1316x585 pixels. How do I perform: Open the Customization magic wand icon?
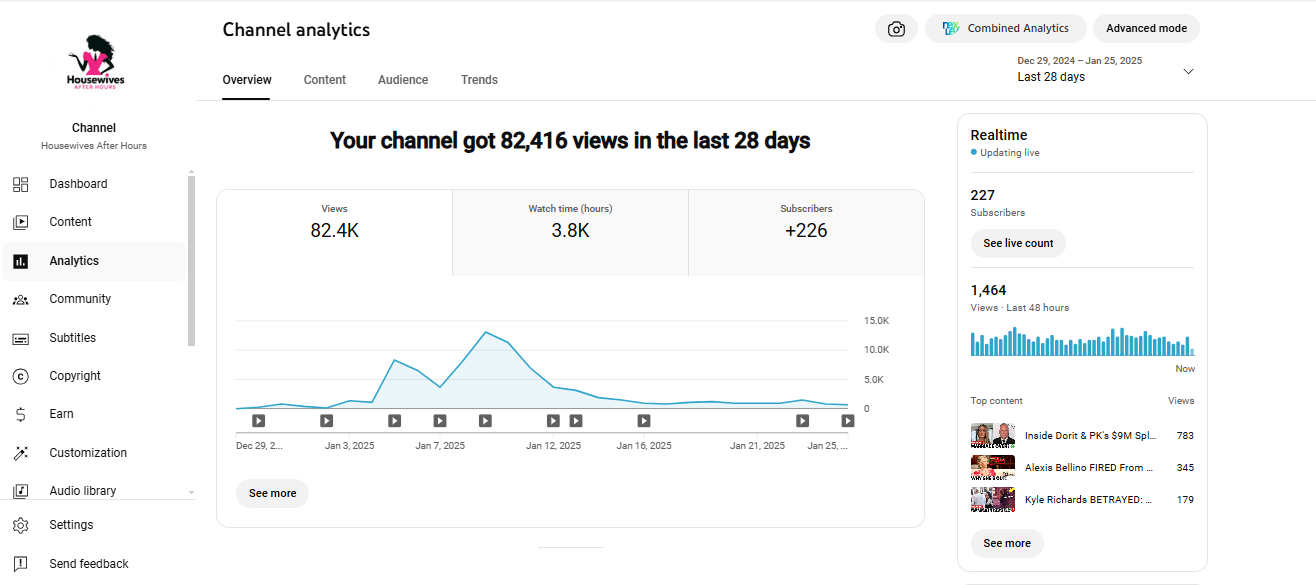pyautogui.click(x=20, y=453)
